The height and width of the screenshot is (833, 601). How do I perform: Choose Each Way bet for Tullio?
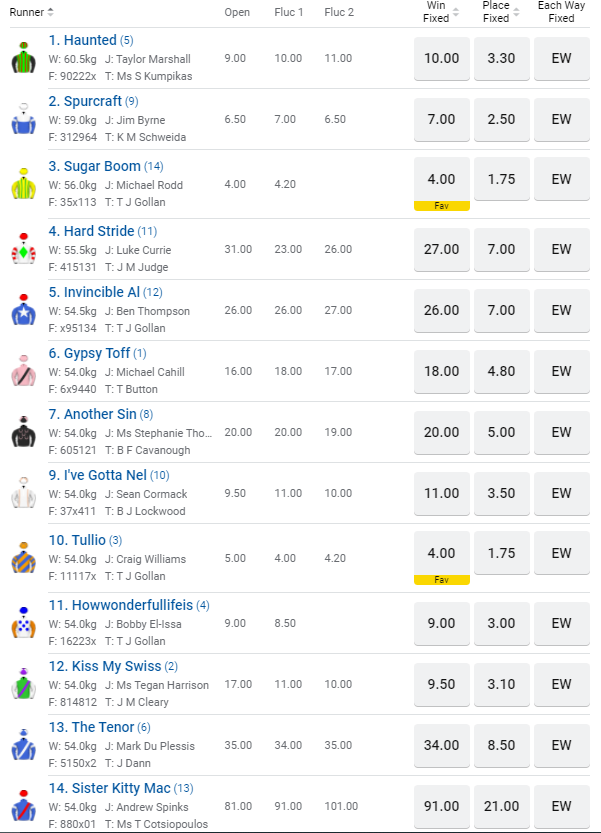tap(561, 553)
